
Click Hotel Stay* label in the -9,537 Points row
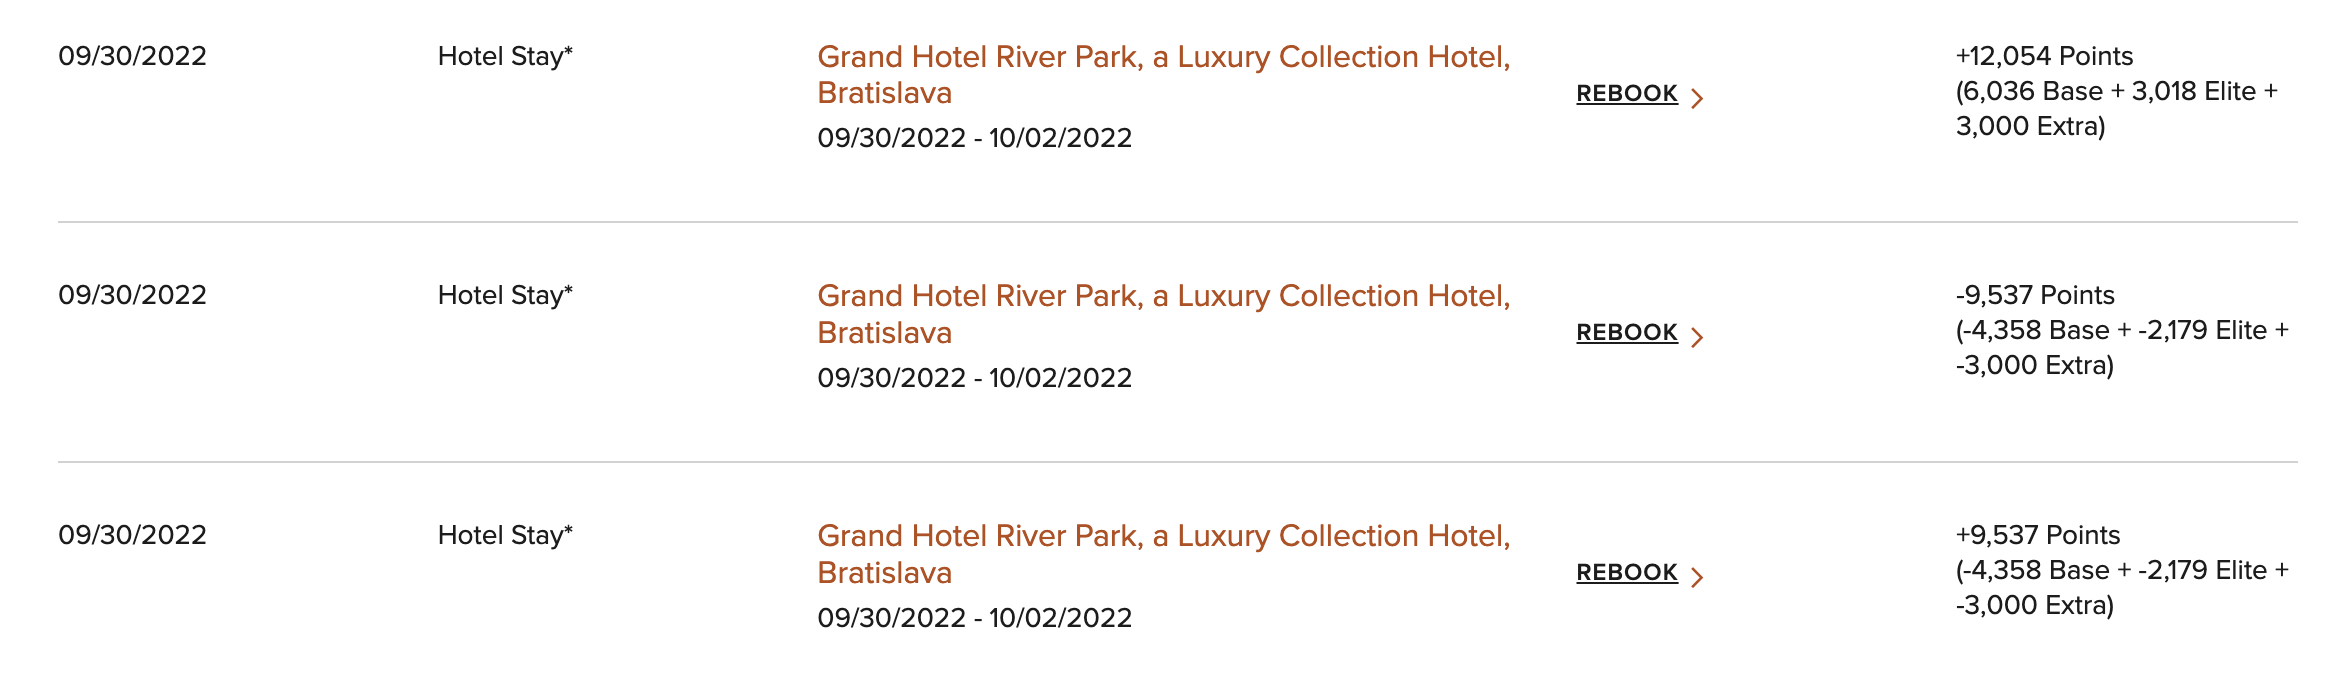tap(505, 295)
